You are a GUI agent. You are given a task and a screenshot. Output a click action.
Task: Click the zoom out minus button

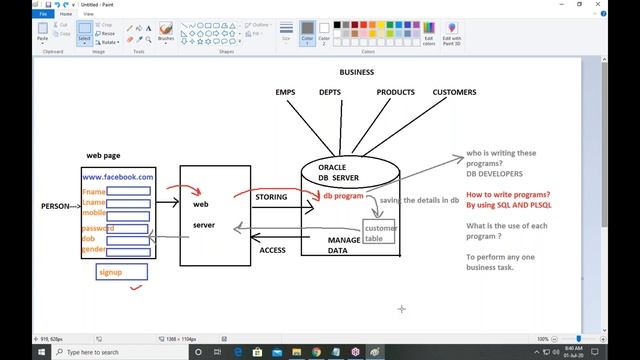pos(554,339)
